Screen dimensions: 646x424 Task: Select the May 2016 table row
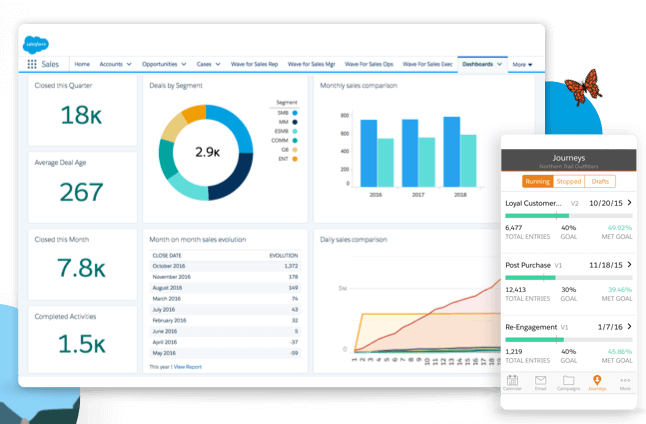click(x=225, y=353)
